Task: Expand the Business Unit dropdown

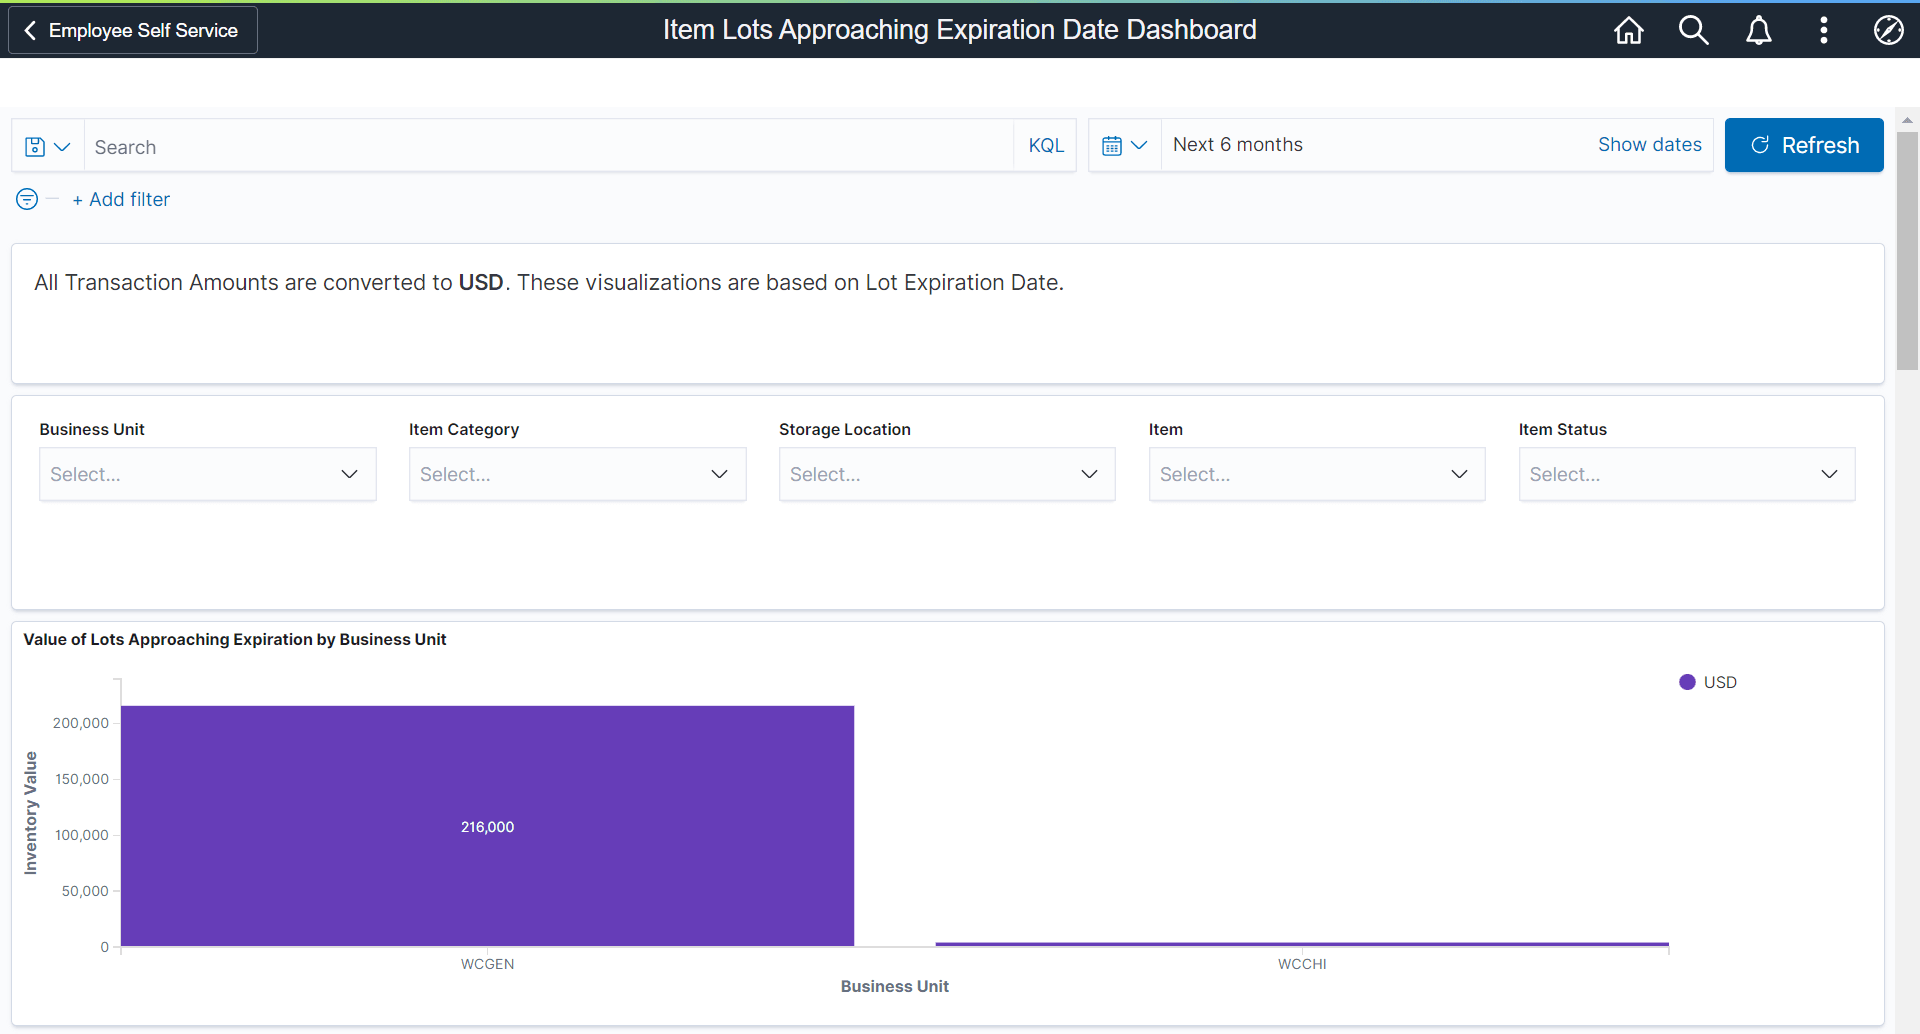Action: [x=207, y=474]
